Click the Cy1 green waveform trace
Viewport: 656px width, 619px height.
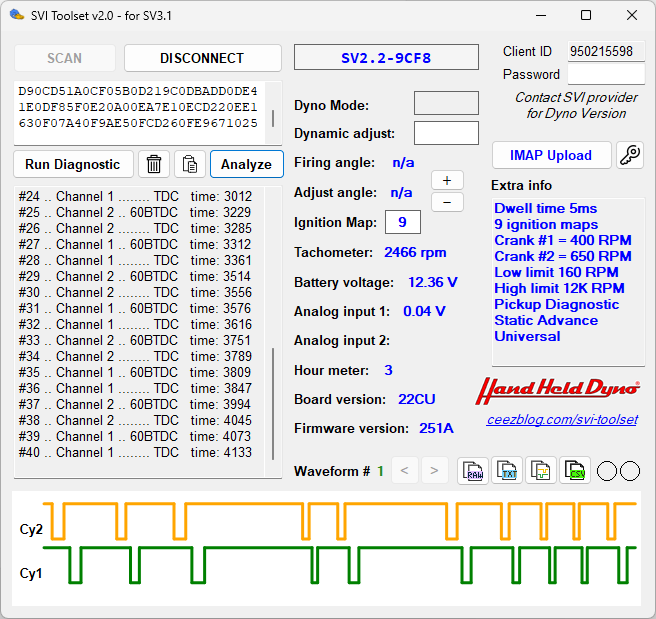coord(340,565)
